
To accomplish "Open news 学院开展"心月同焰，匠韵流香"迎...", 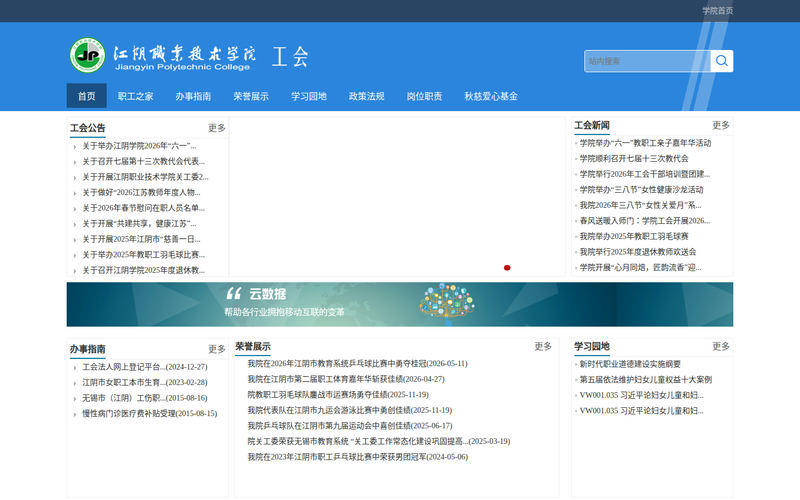I will point(640,267).
